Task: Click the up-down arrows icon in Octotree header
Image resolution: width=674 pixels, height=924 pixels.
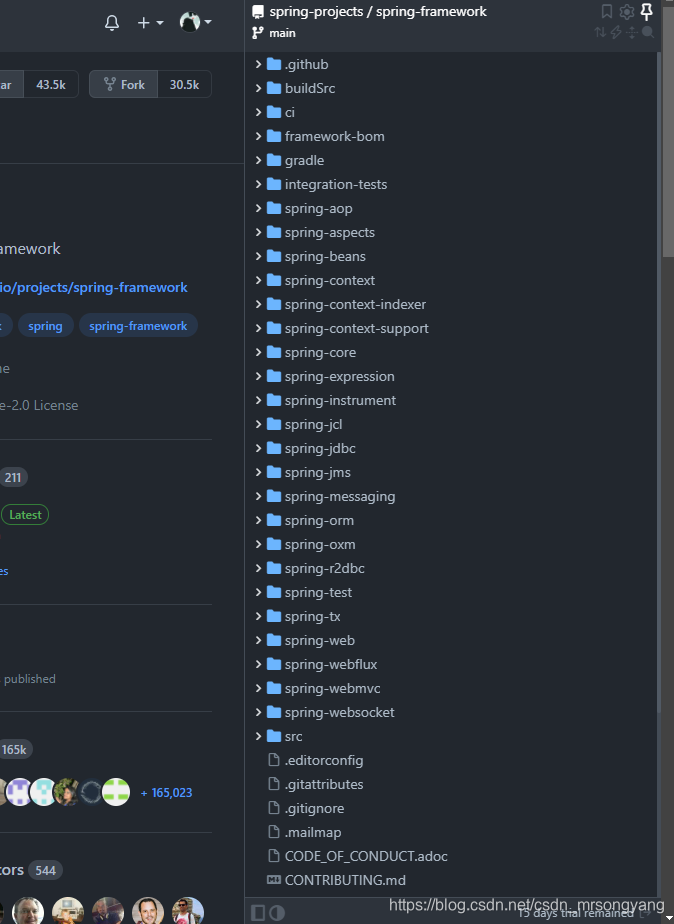Action: click(600, 32)
